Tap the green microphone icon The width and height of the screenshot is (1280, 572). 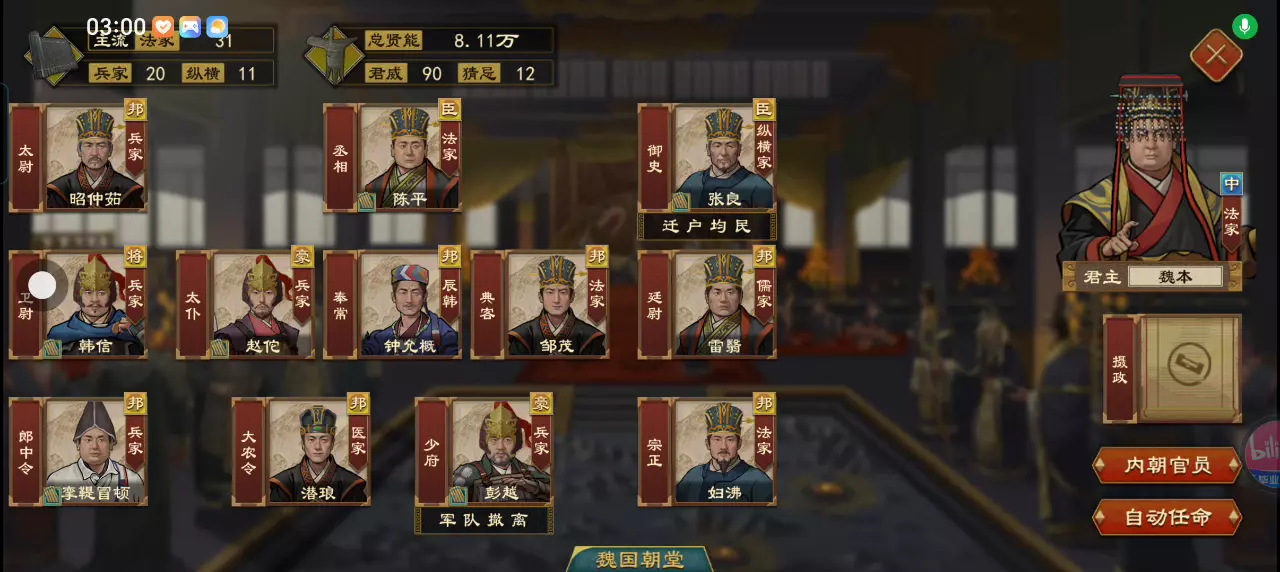(x=1245, y=26)
